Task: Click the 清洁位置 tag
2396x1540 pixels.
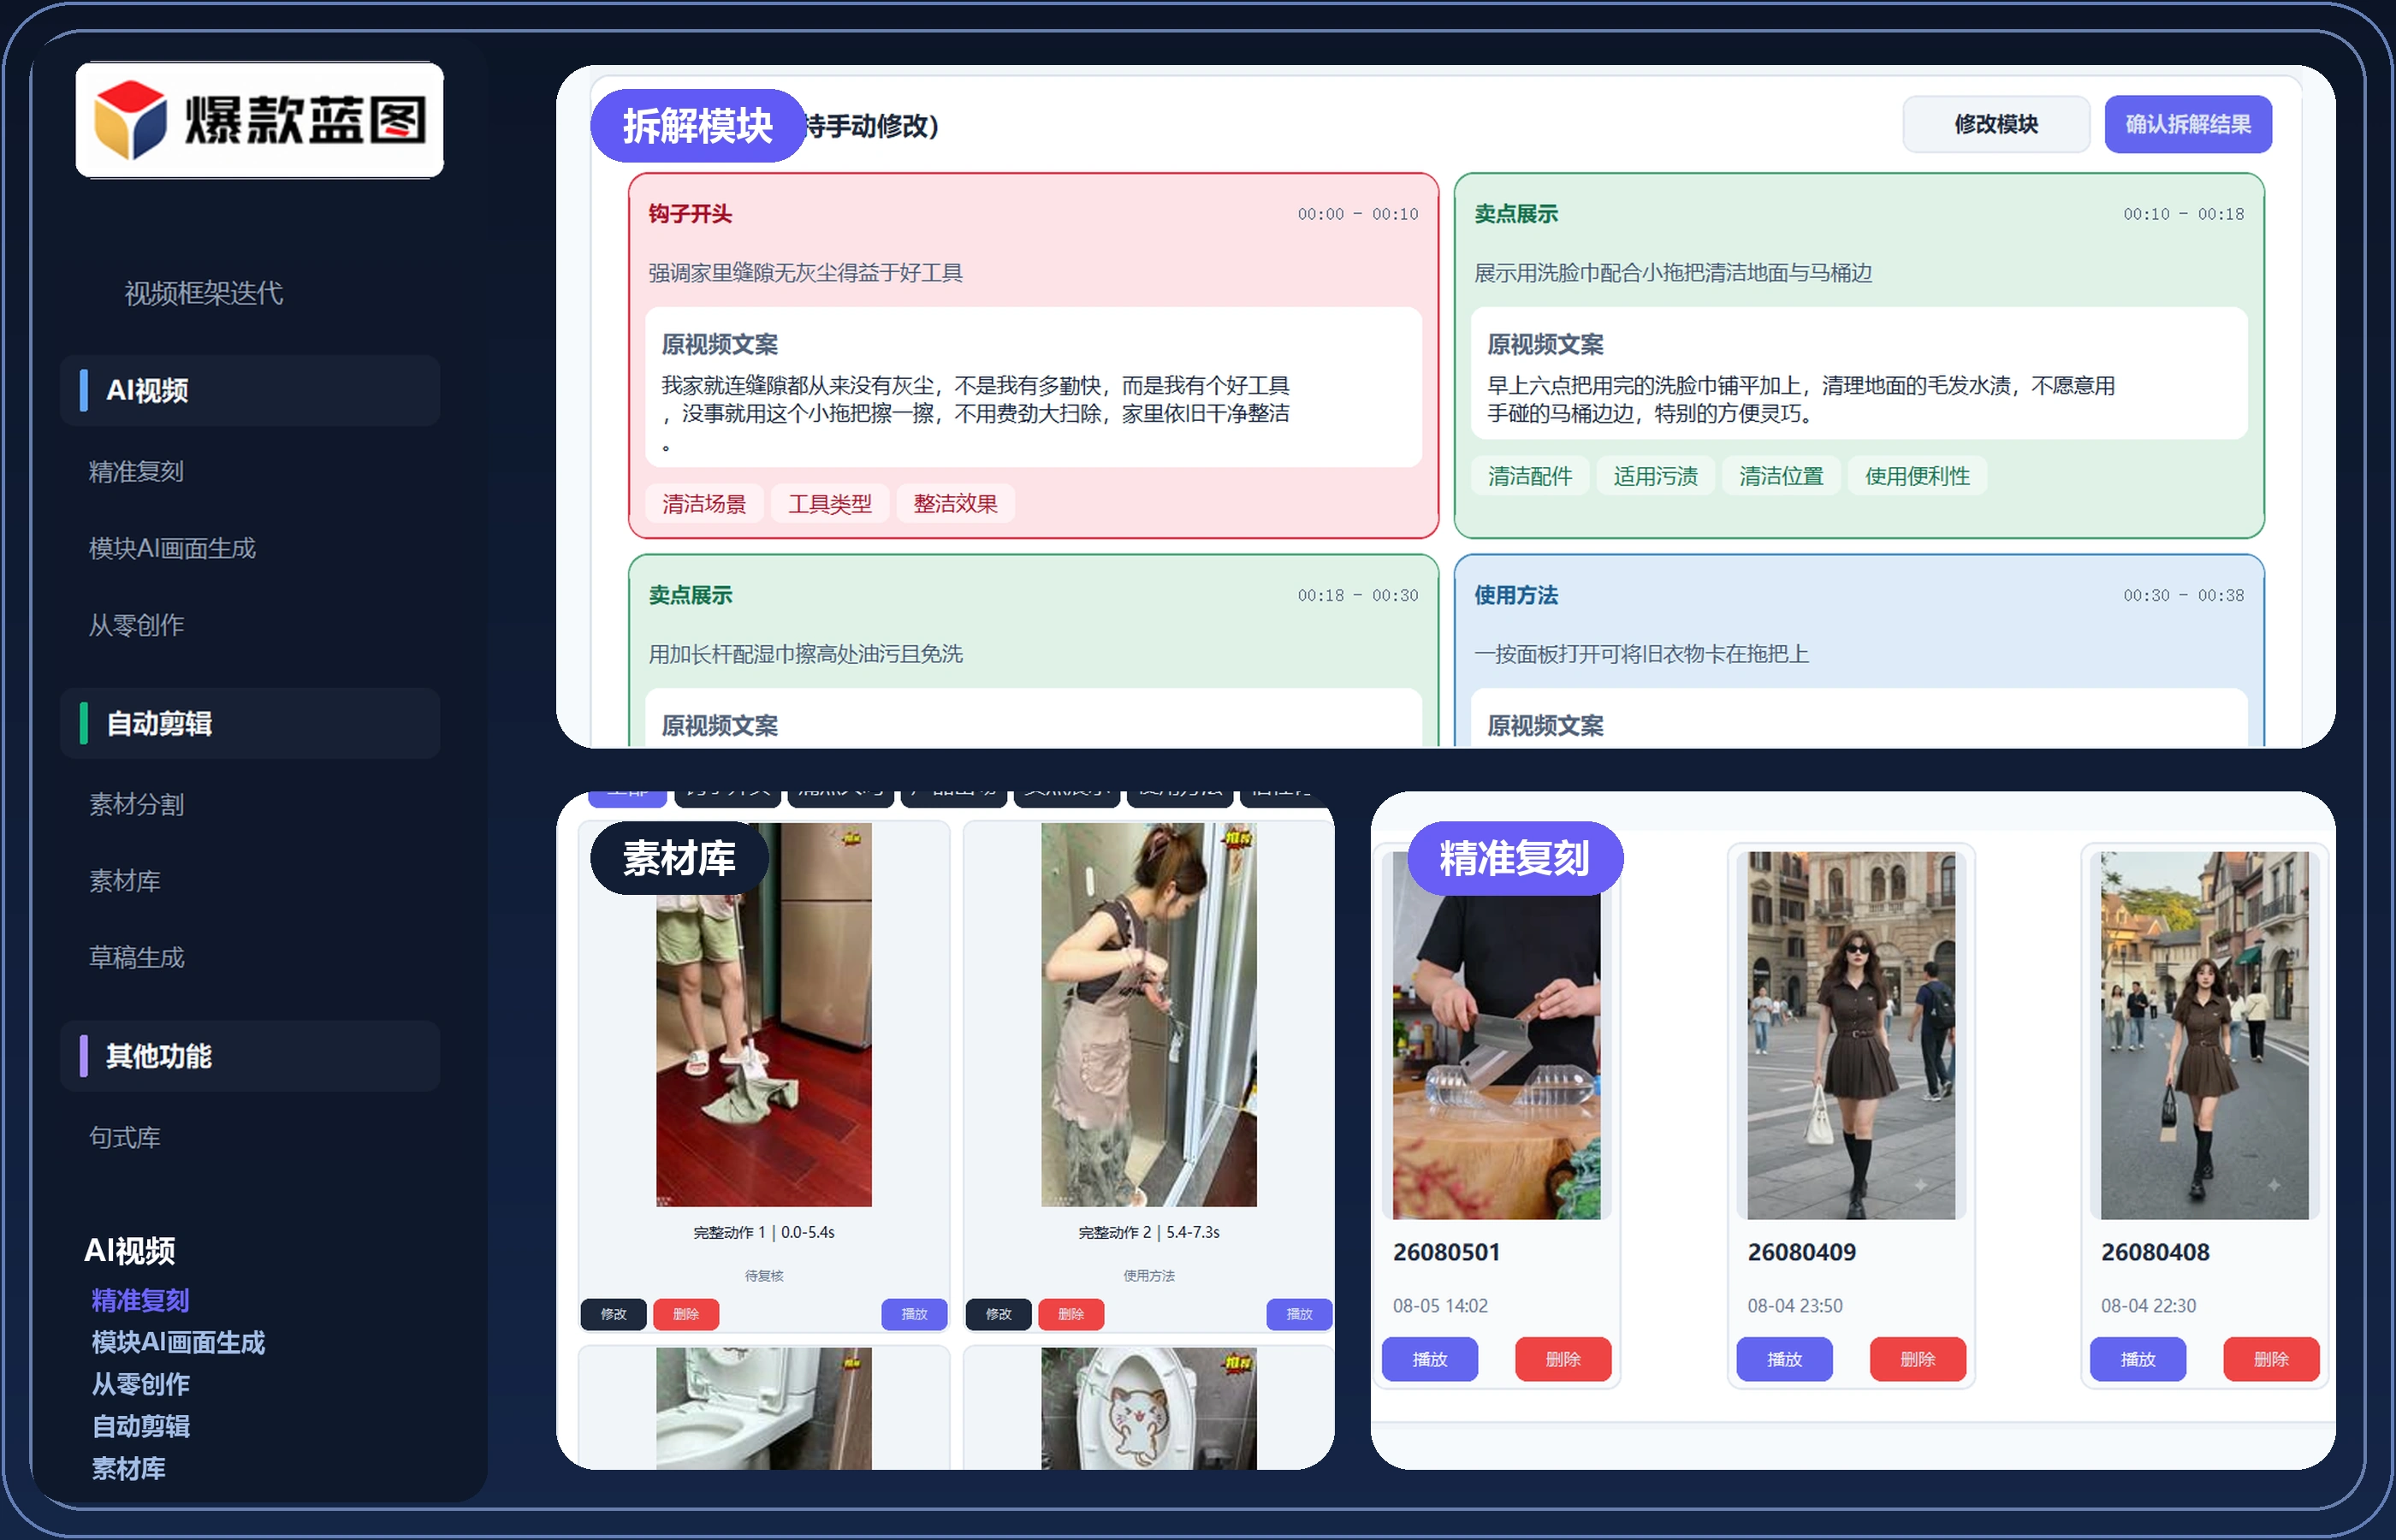Action: point(1782,476)
